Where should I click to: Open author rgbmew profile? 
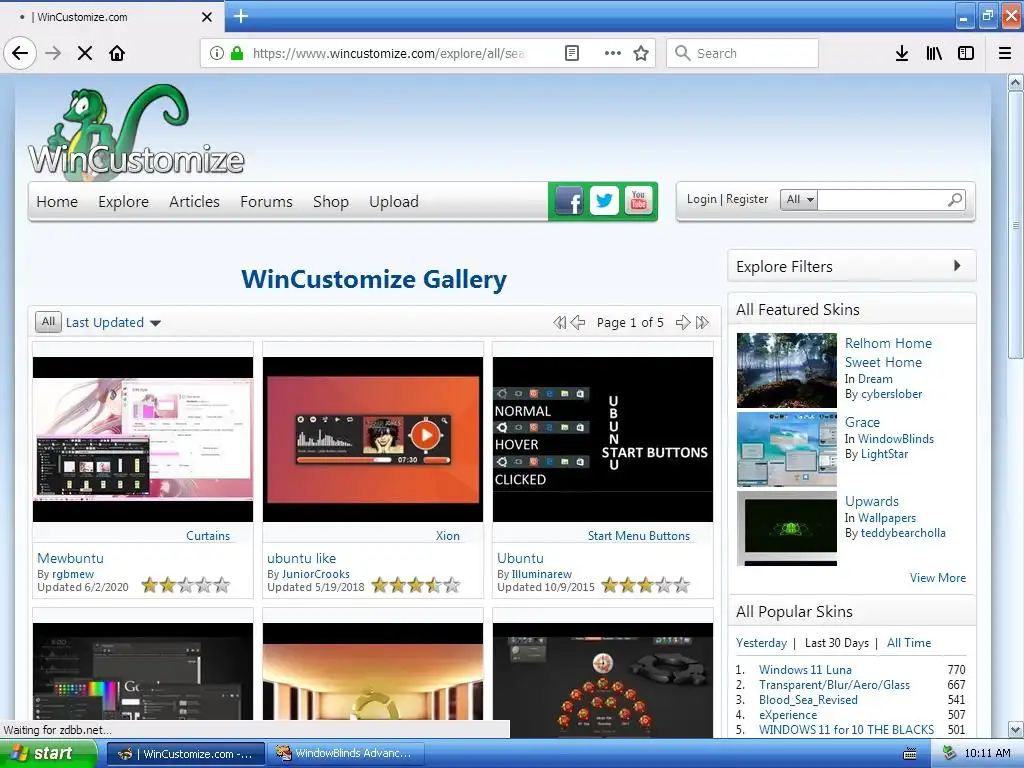click(72, 574)
